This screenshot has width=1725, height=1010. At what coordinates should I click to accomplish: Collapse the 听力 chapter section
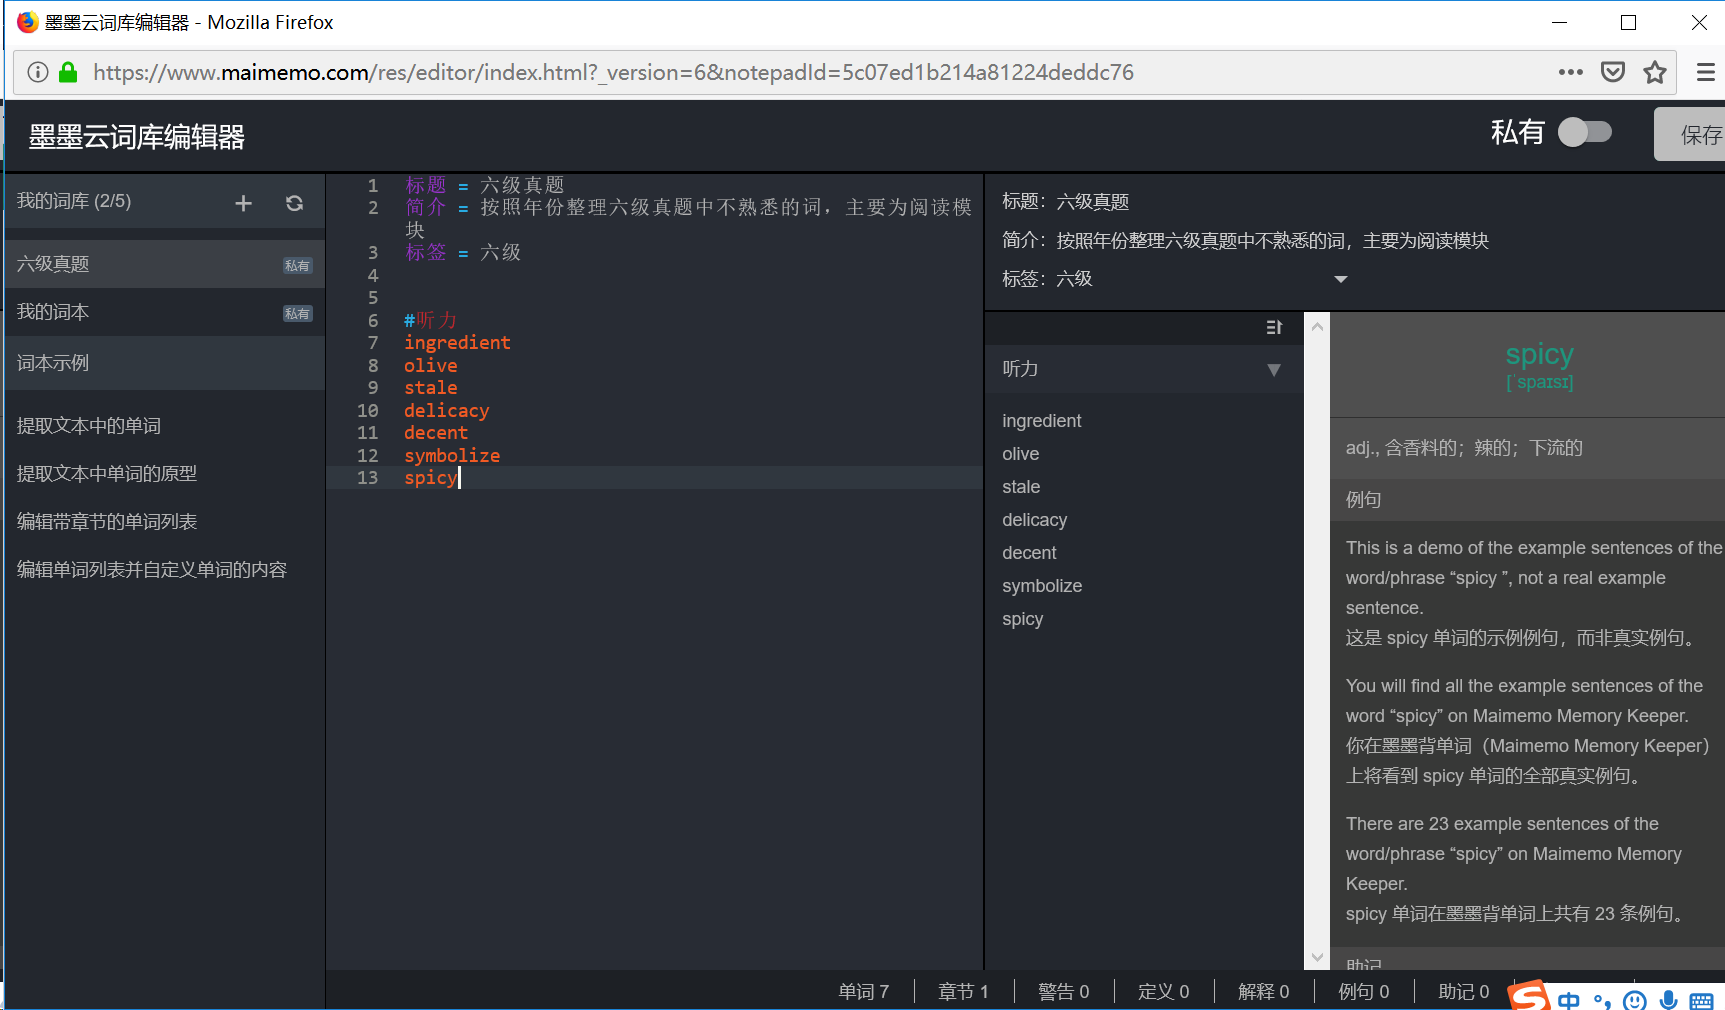tap(1274, 370)
